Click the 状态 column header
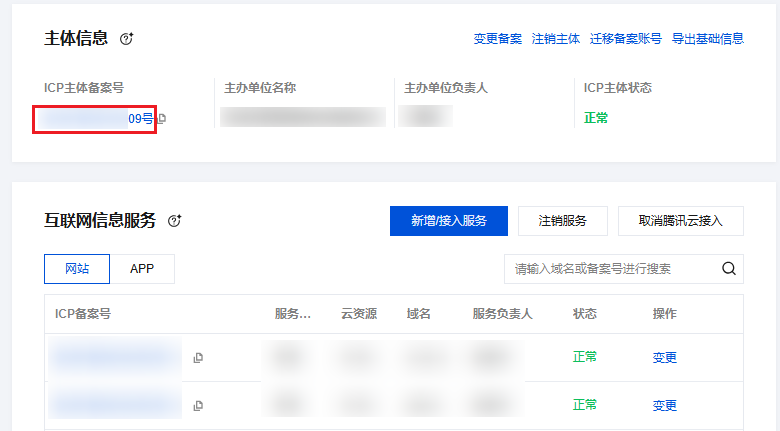 (x=585, y=314)
